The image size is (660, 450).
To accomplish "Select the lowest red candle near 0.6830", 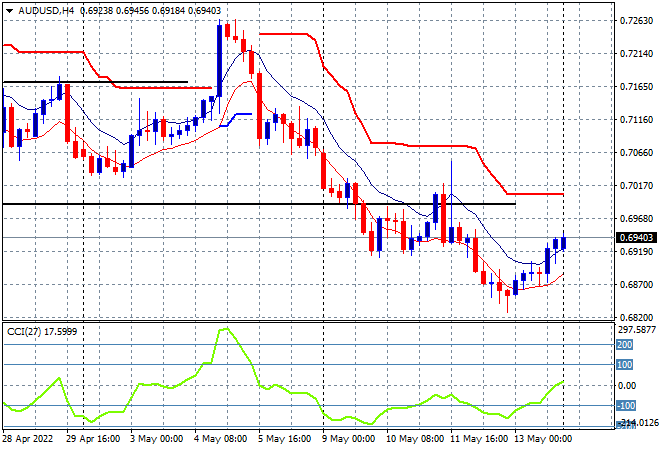I will (x=508, y=293).
